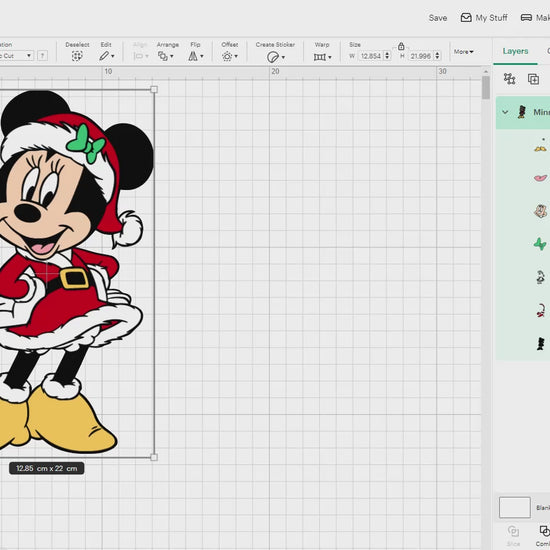Open the Warp tool dropdown
The height and width of the screenshot is (550, 550).
[x=322, y=57]
